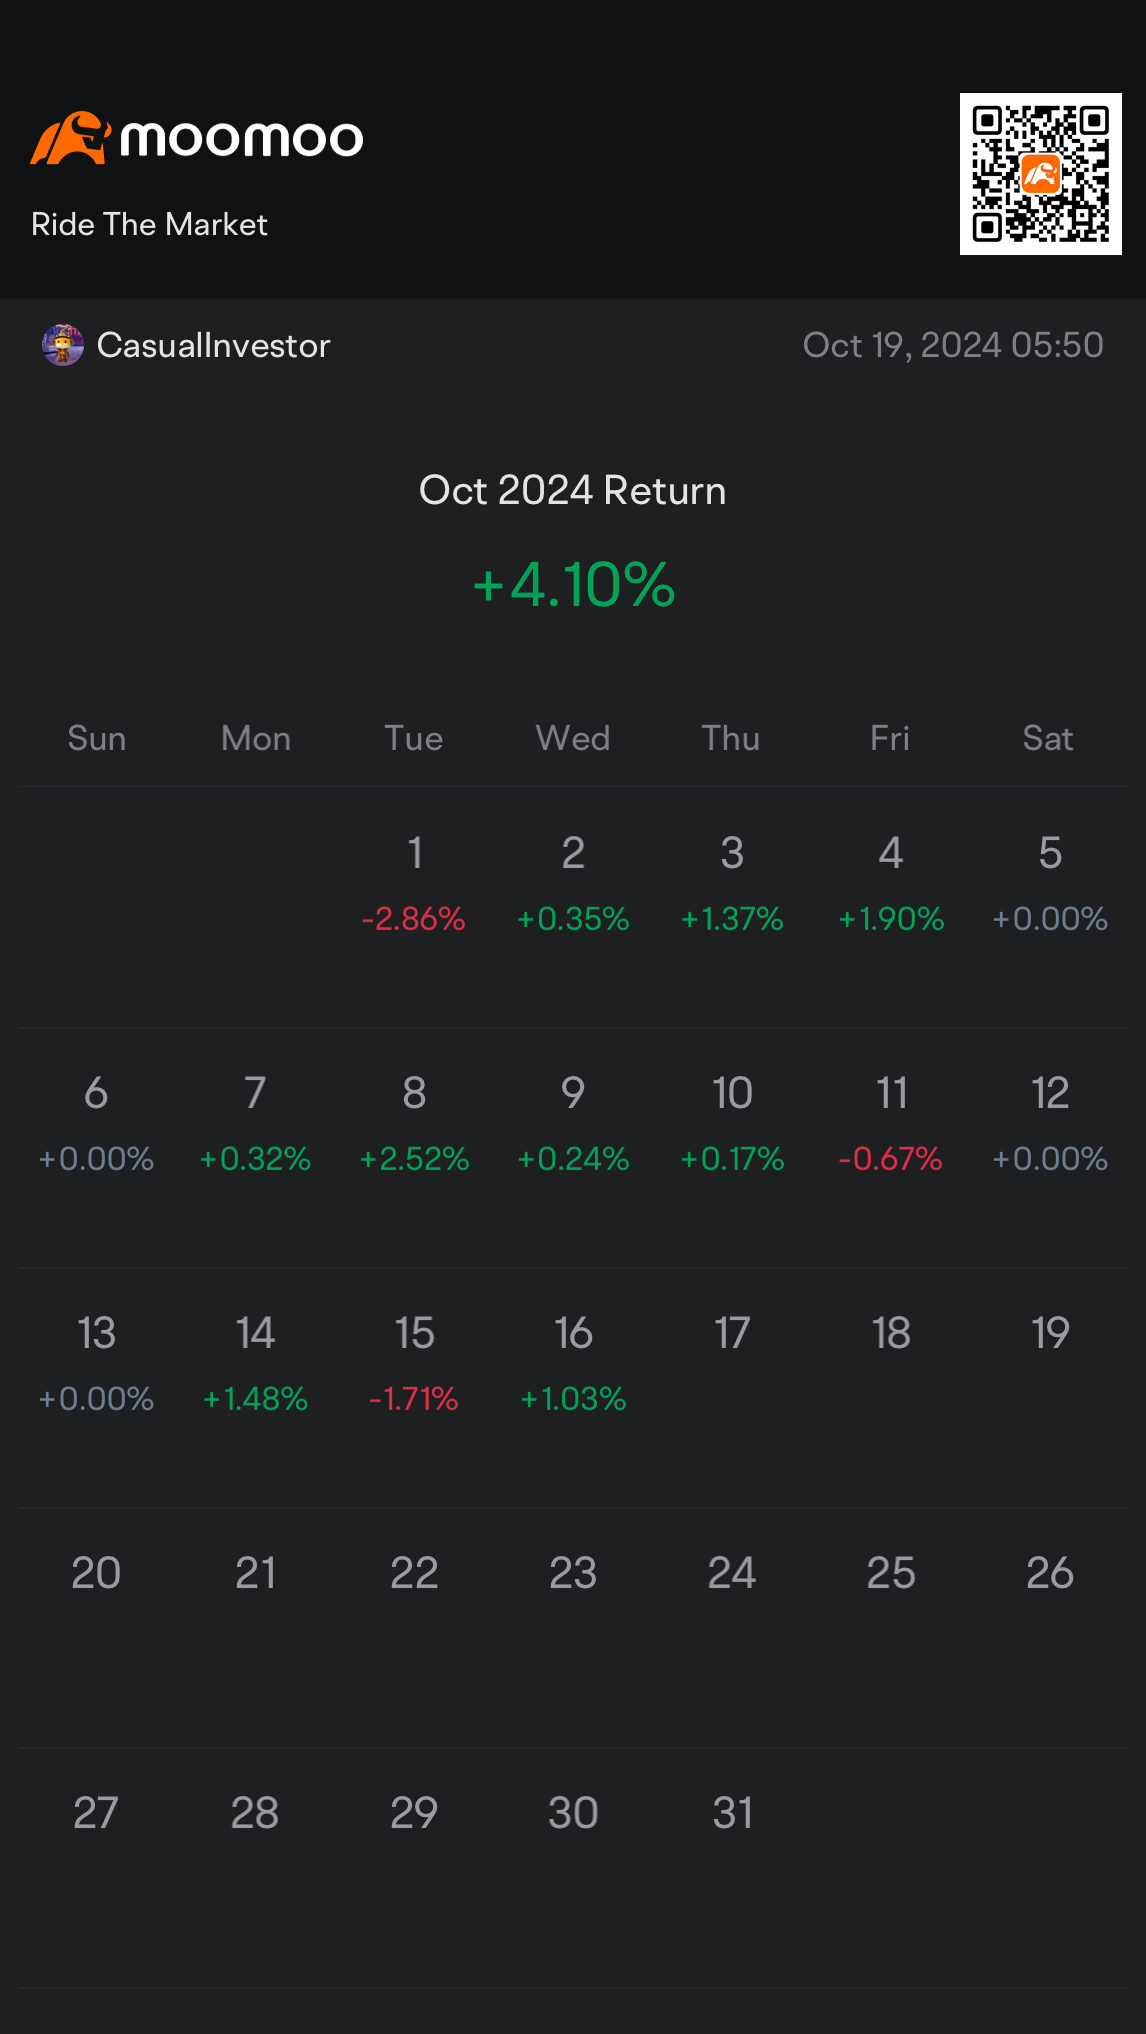Open the QR code image
This screenshot has width=1146, height=2034.
(x=1040, y=174)
